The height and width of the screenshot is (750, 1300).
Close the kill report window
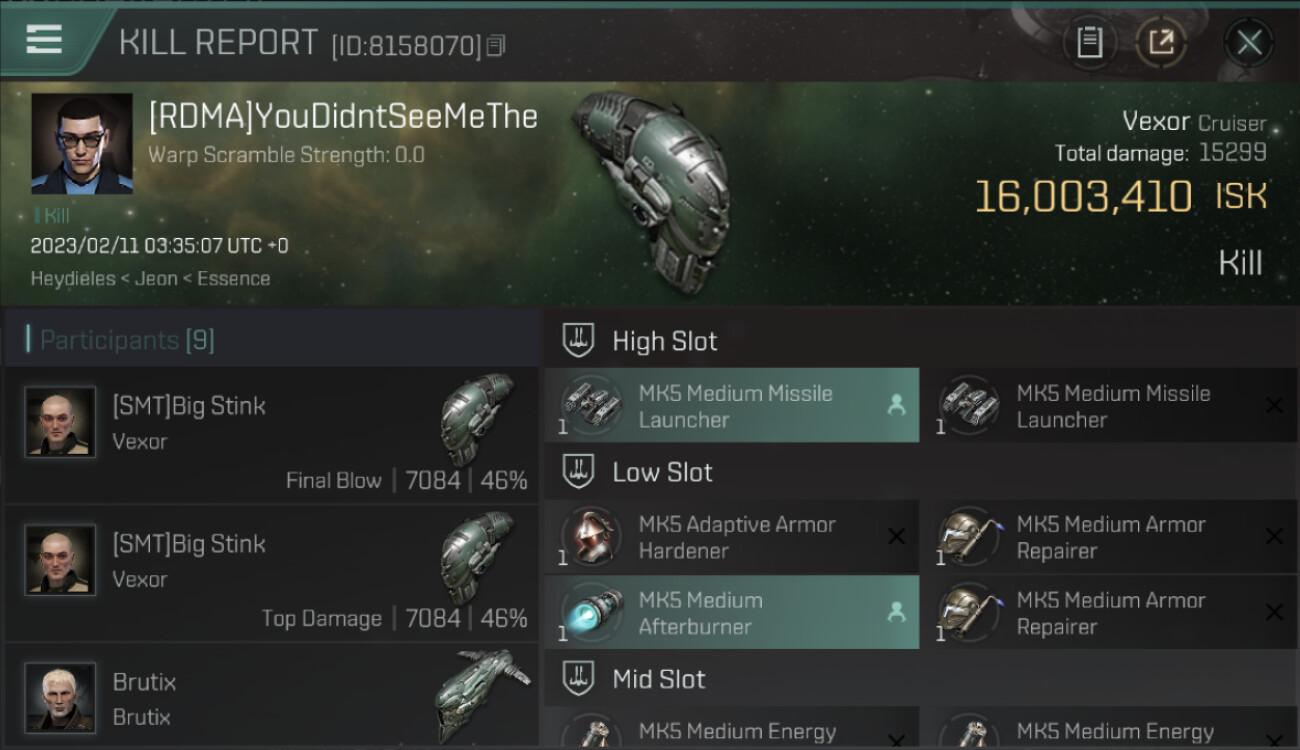[x=1249, y=42]
